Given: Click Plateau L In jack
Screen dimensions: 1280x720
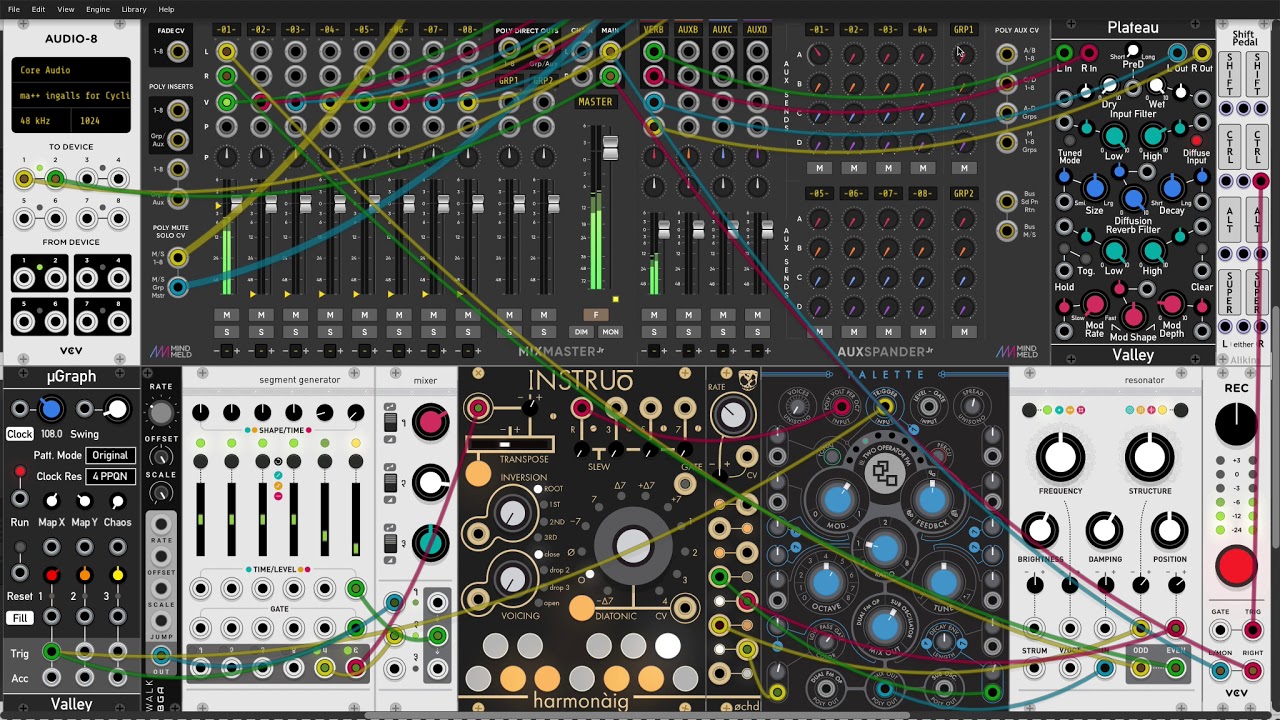Looking at the screenshot, I should 1065,53.
